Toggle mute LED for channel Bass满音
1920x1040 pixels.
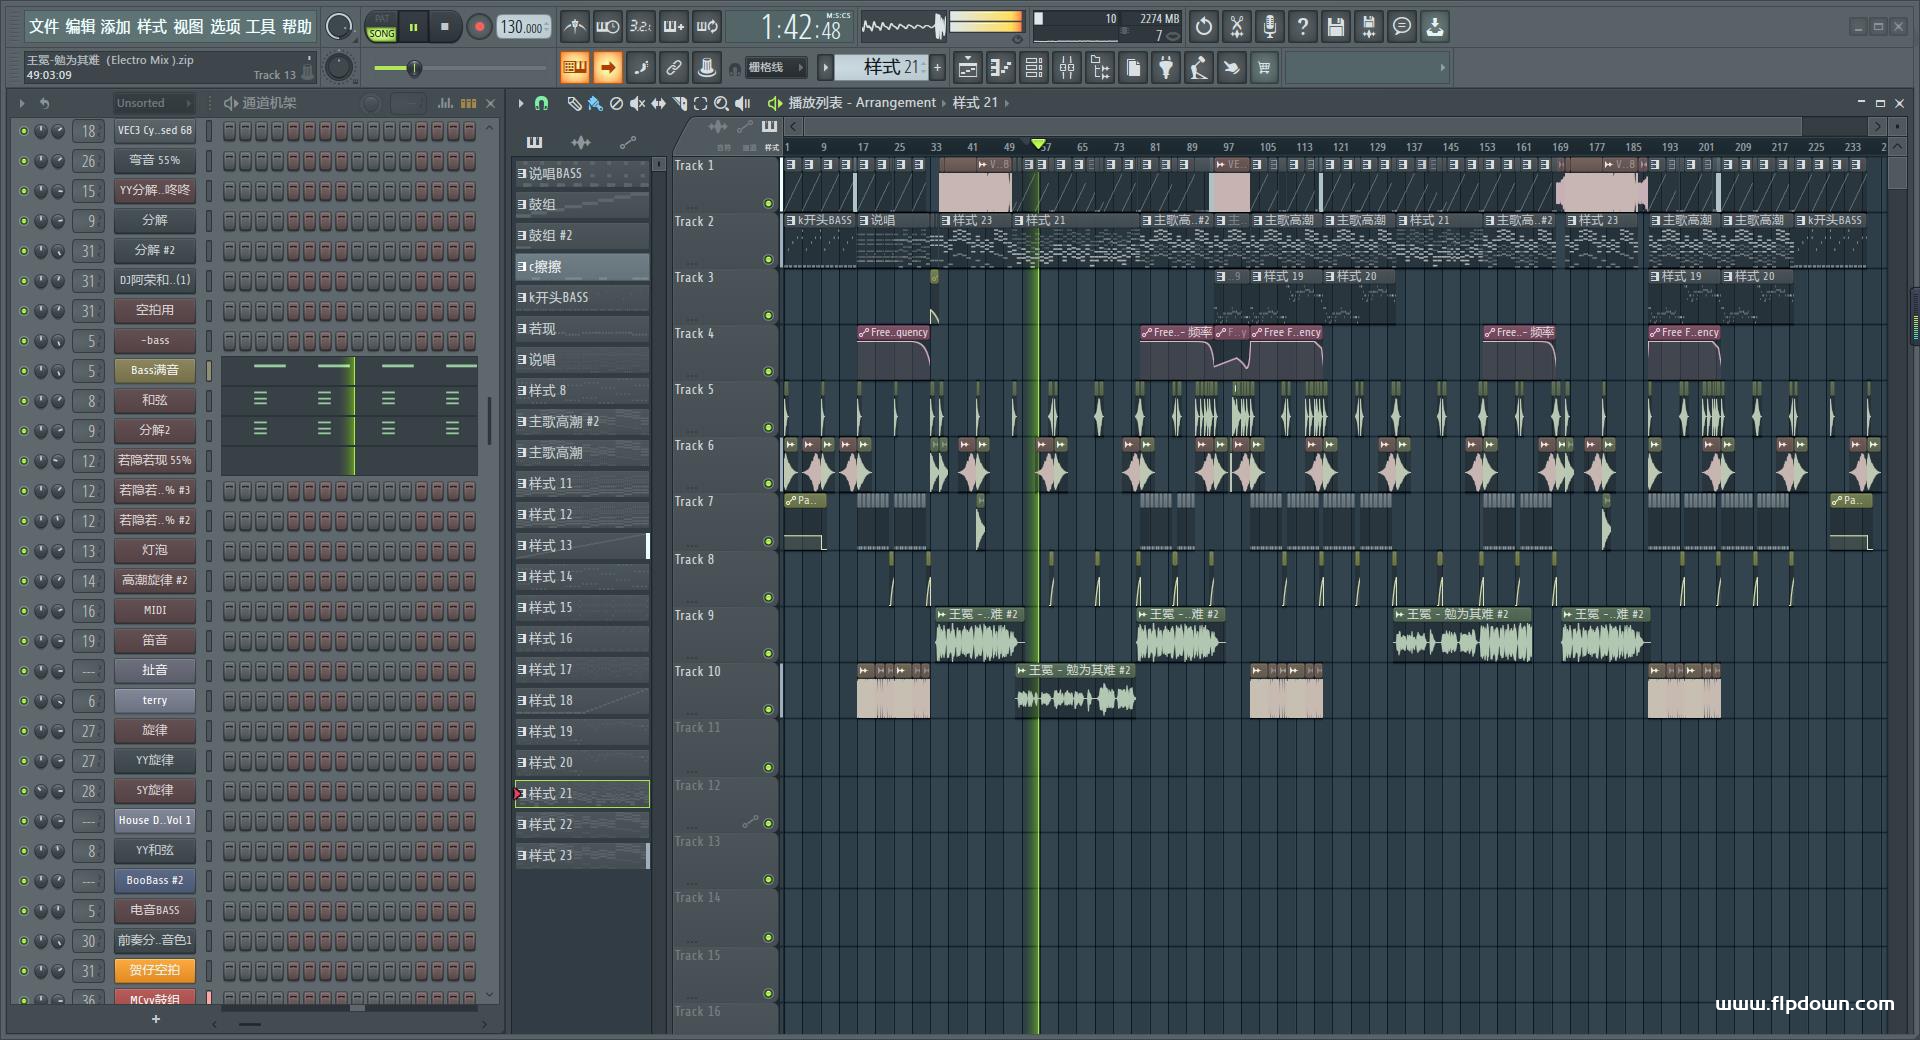(24, 371)
